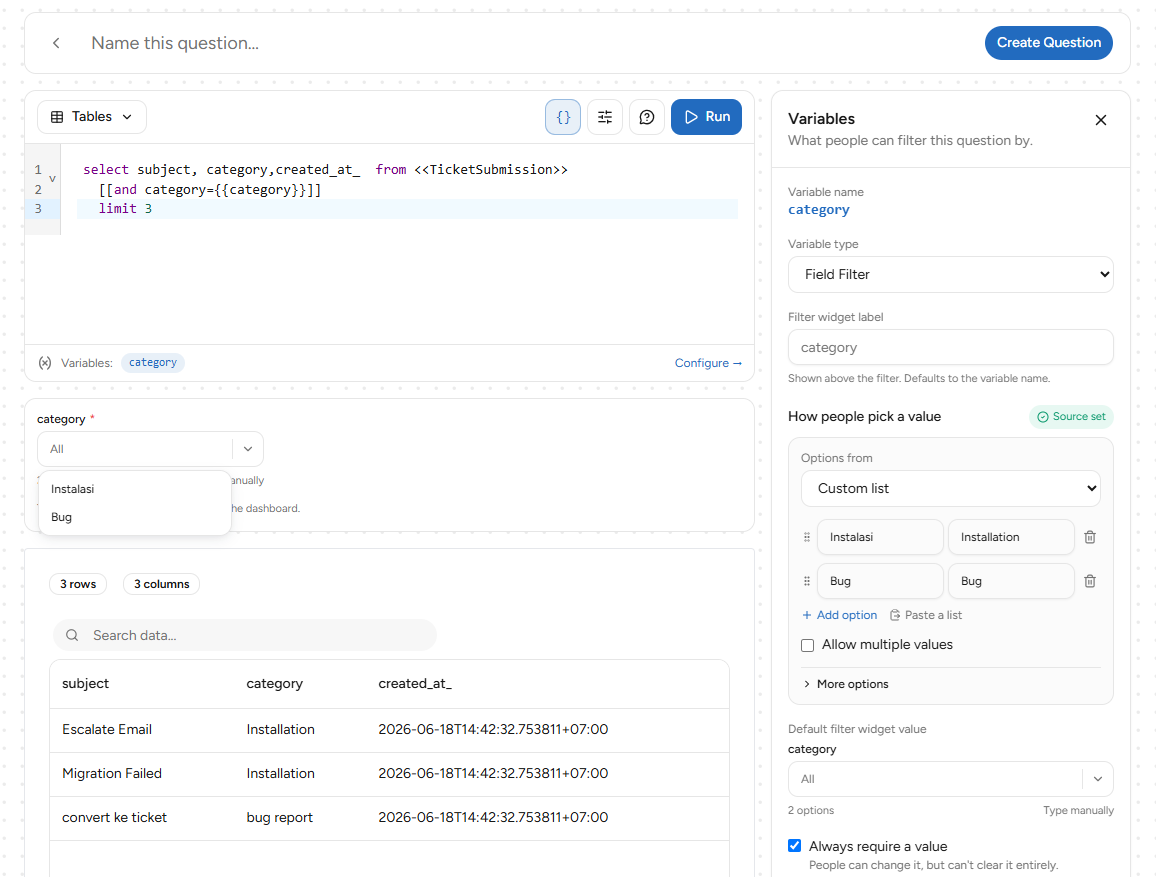Click the category variable name text
The width and height of the screenshot is (1156, 877).
pos(818,210)
